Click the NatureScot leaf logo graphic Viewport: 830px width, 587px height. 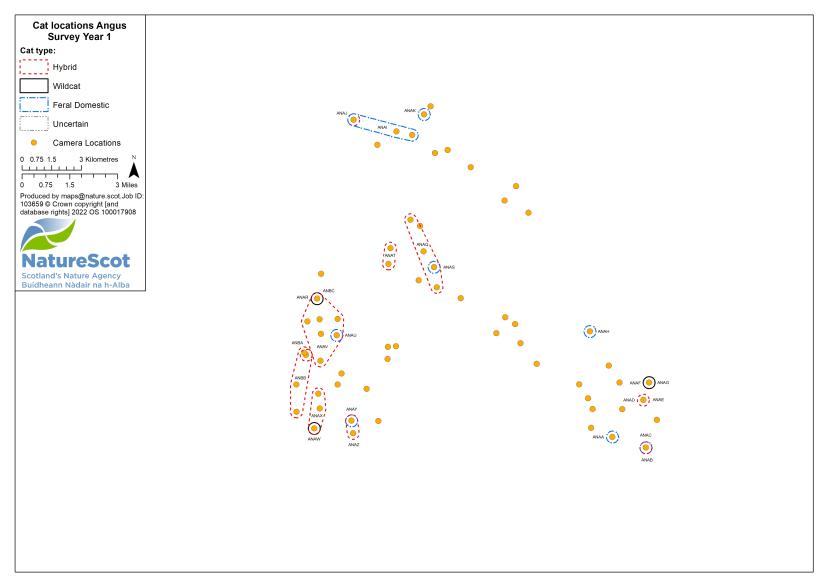pos(48,234)
